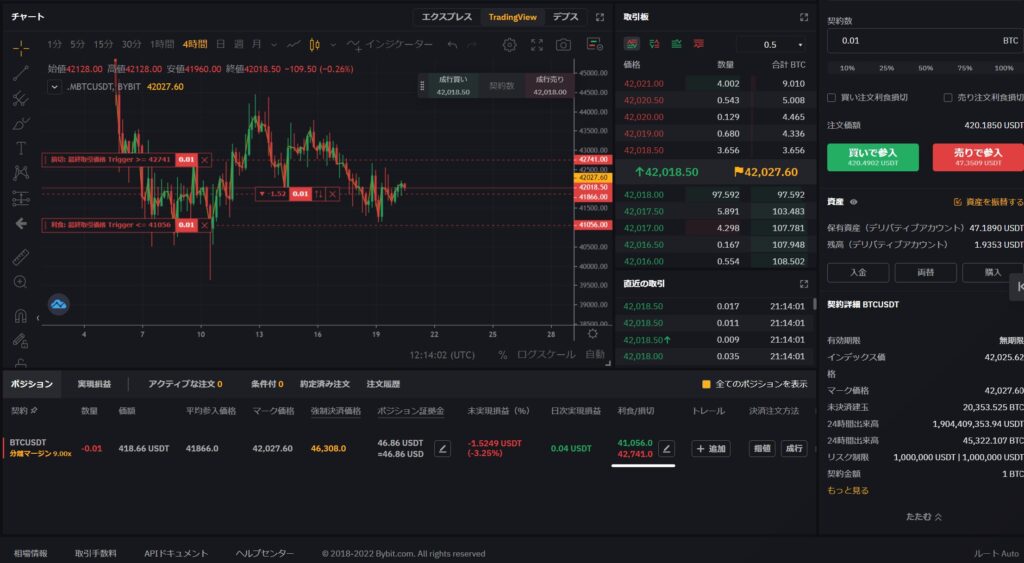Edit the position margin pencil icon
Viewport: 1024px width, 563px height.
[442, 449]
